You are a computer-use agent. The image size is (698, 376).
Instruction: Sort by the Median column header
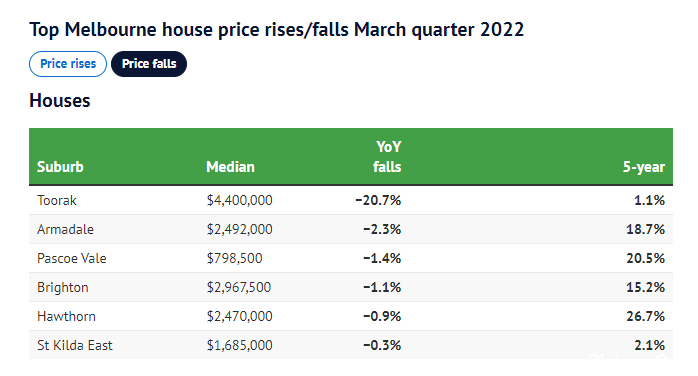click(230, 167)
